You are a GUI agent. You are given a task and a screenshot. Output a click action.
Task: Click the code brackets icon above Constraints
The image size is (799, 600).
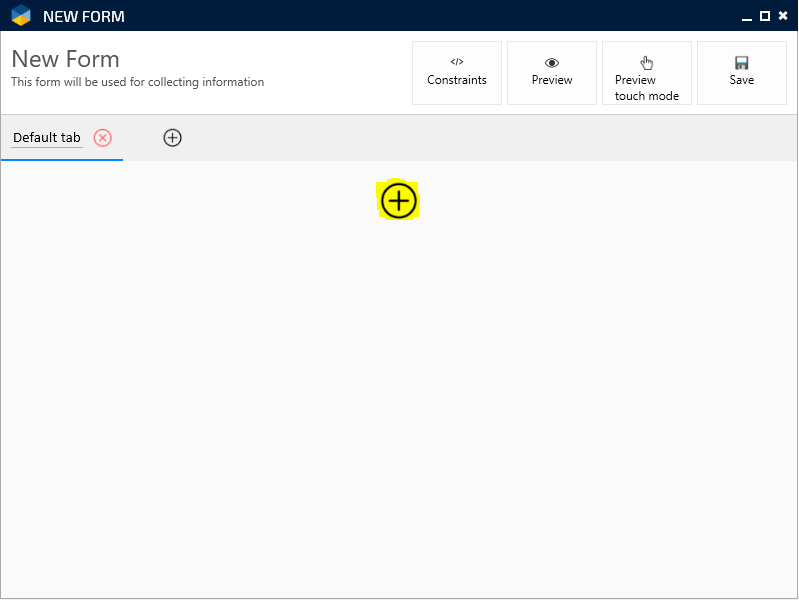(x=457, y=62)
